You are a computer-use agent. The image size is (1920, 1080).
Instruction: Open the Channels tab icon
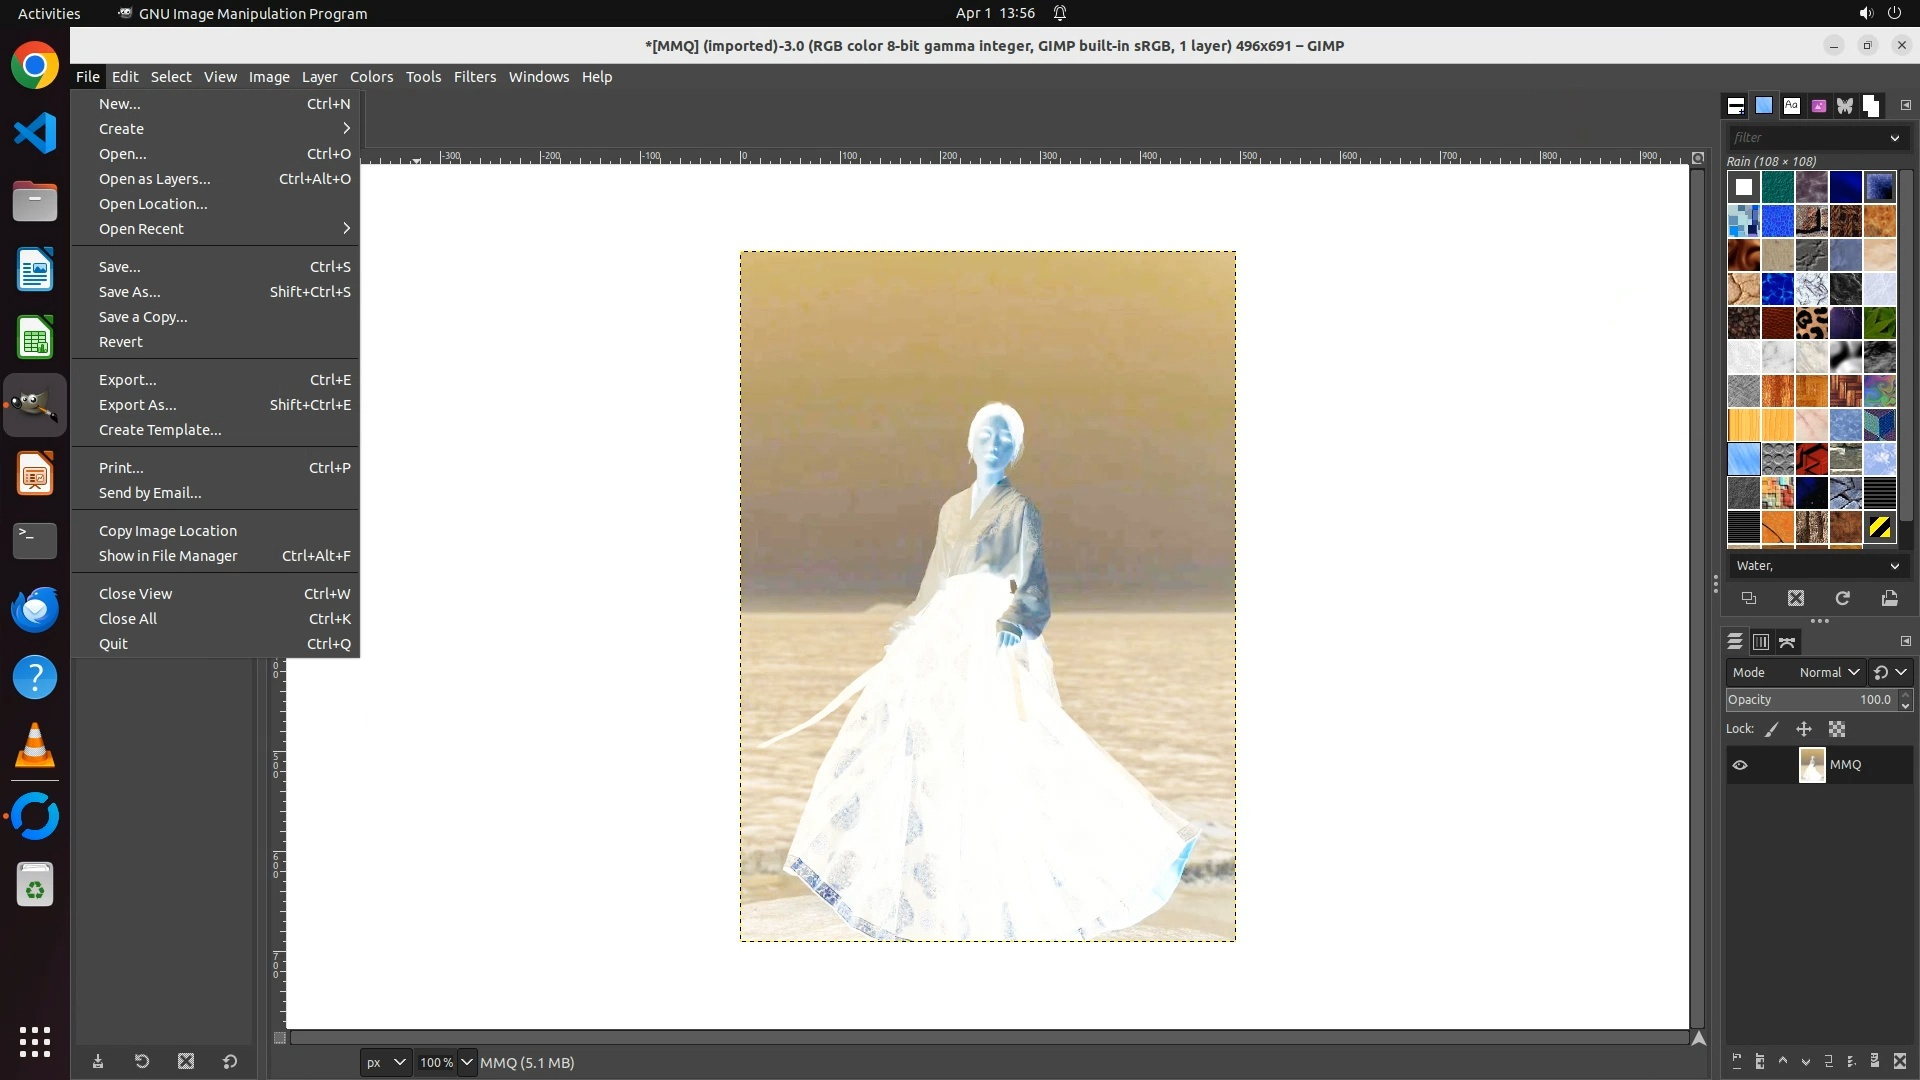[x=1761, y=642]
